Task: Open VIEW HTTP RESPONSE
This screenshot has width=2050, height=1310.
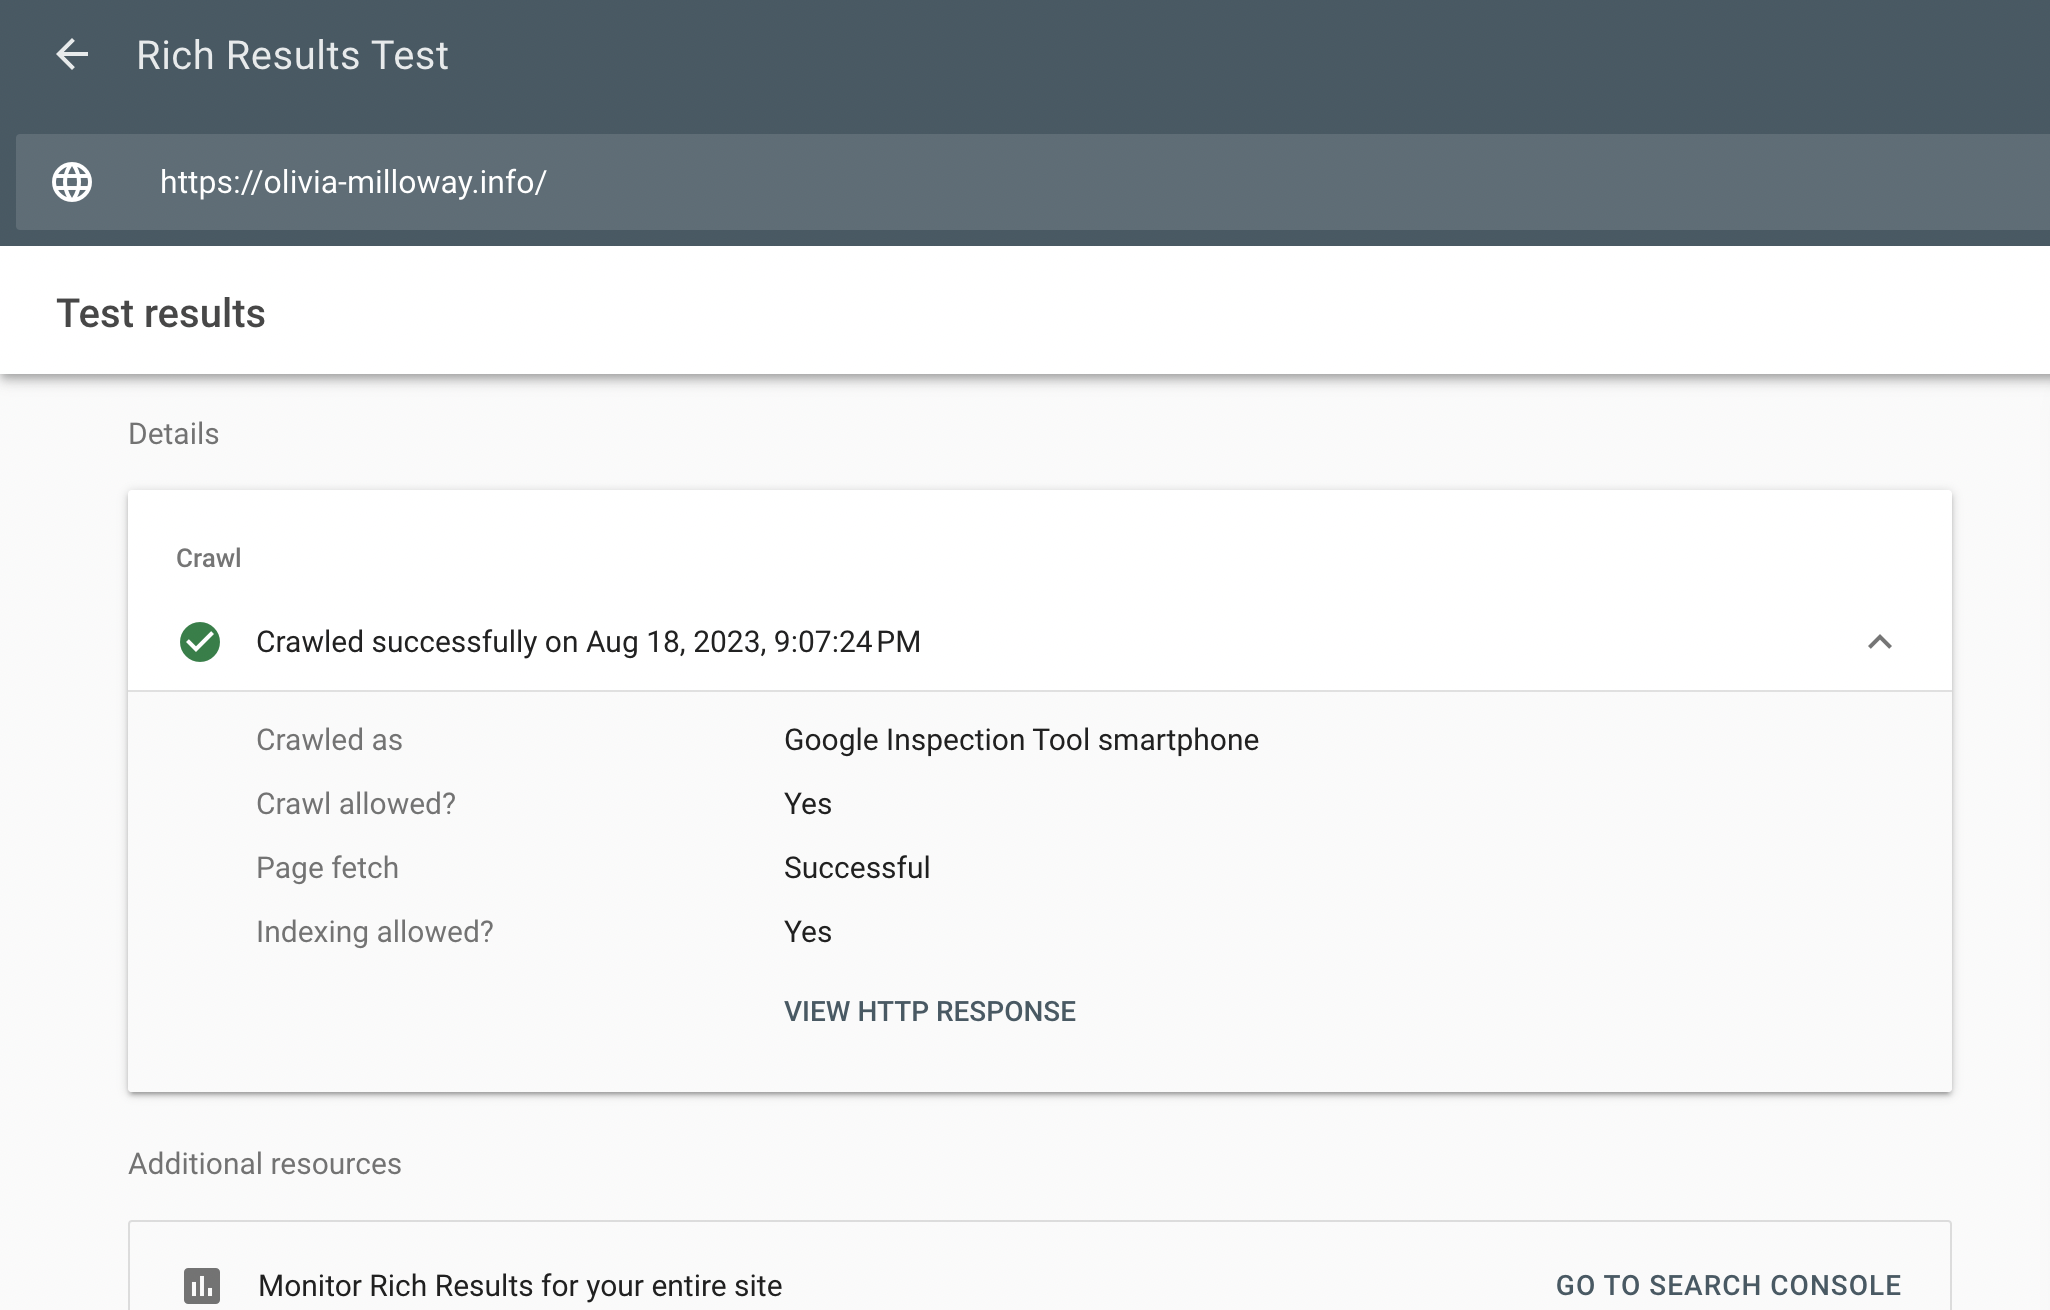Action: point(930,1011)
